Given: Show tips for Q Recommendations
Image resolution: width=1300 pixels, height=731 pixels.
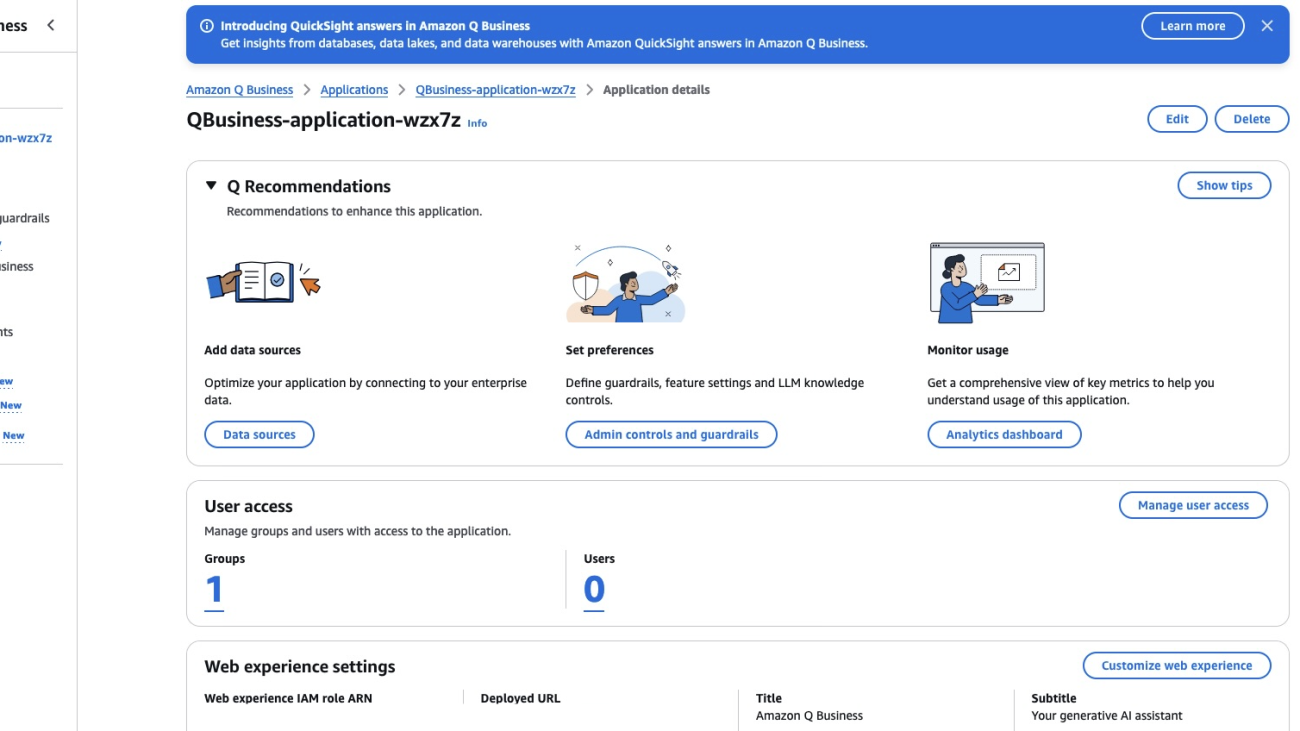Looking at the screenshot, I should coord(1224,186).
